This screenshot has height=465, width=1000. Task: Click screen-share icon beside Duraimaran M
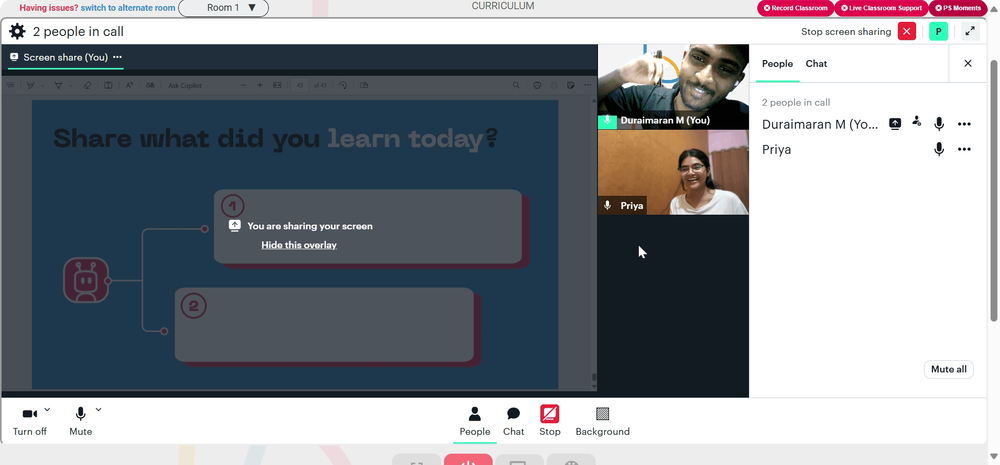pyautogui.click(x=895, y=124)
